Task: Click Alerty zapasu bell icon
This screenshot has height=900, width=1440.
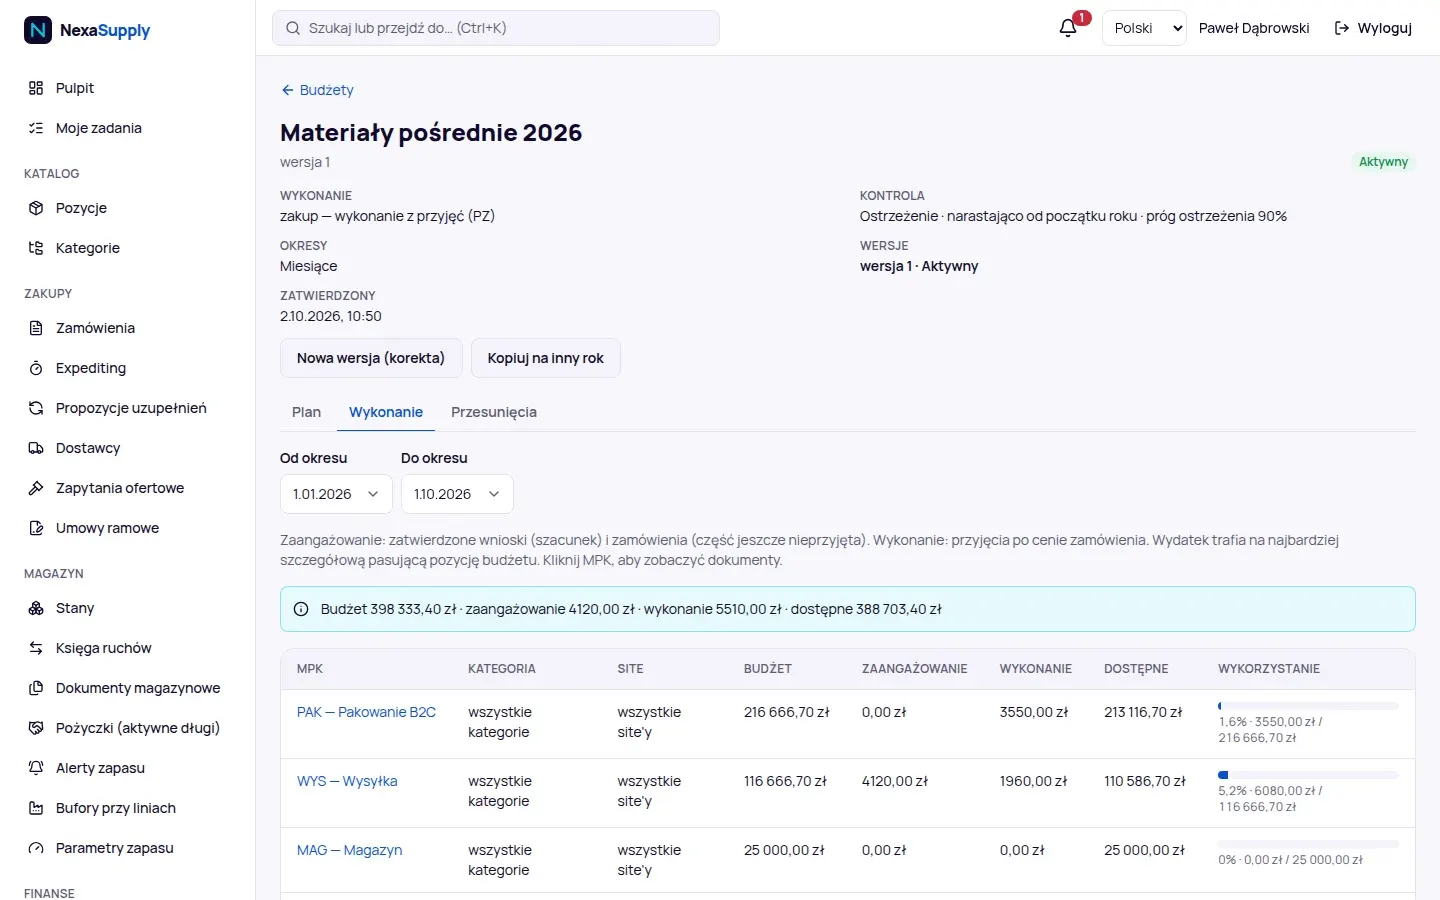Action: pos(36,768)
